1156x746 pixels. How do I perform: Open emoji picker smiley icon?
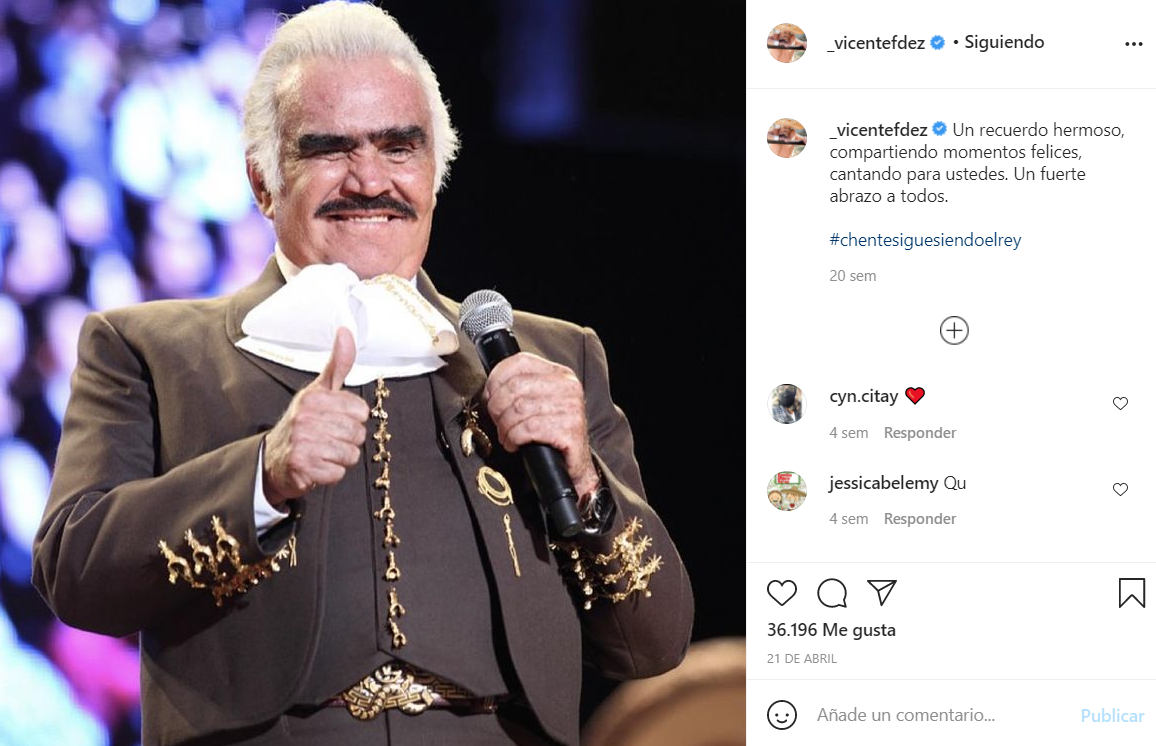point(781,715)
